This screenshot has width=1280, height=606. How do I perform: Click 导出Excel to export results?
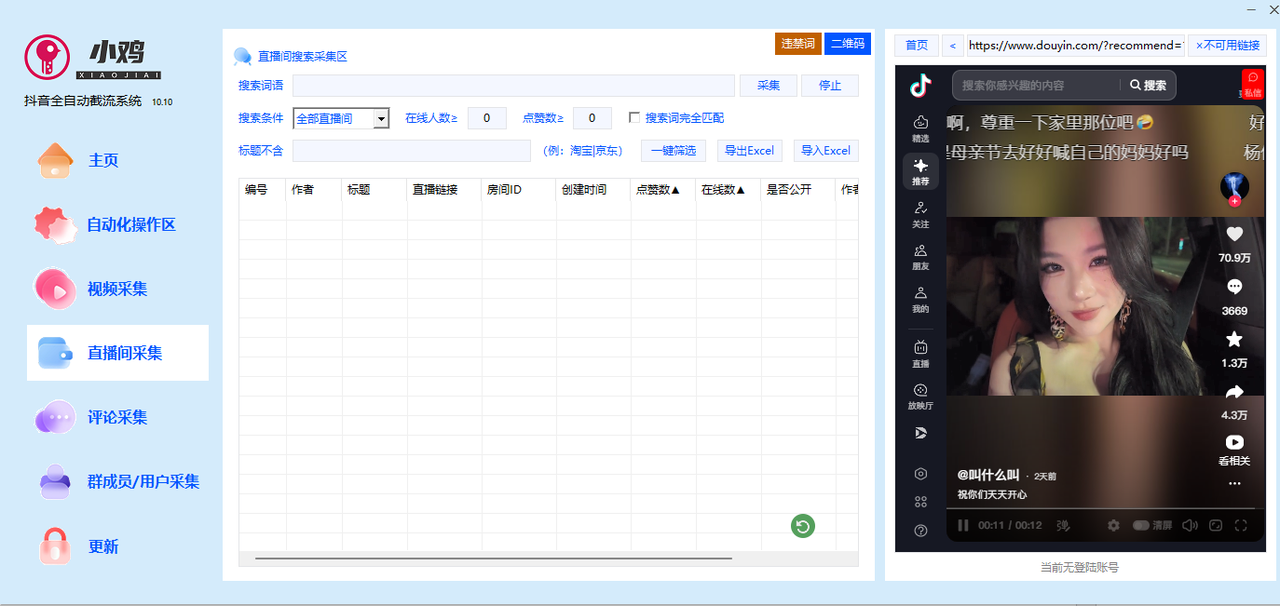749,150
